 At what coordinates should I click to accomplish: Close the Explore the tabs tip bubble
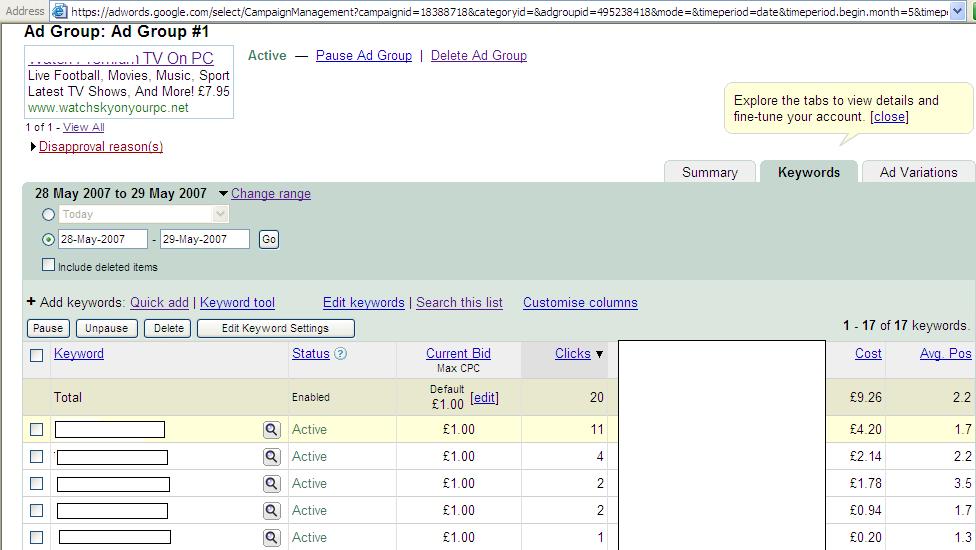(889, 116)
